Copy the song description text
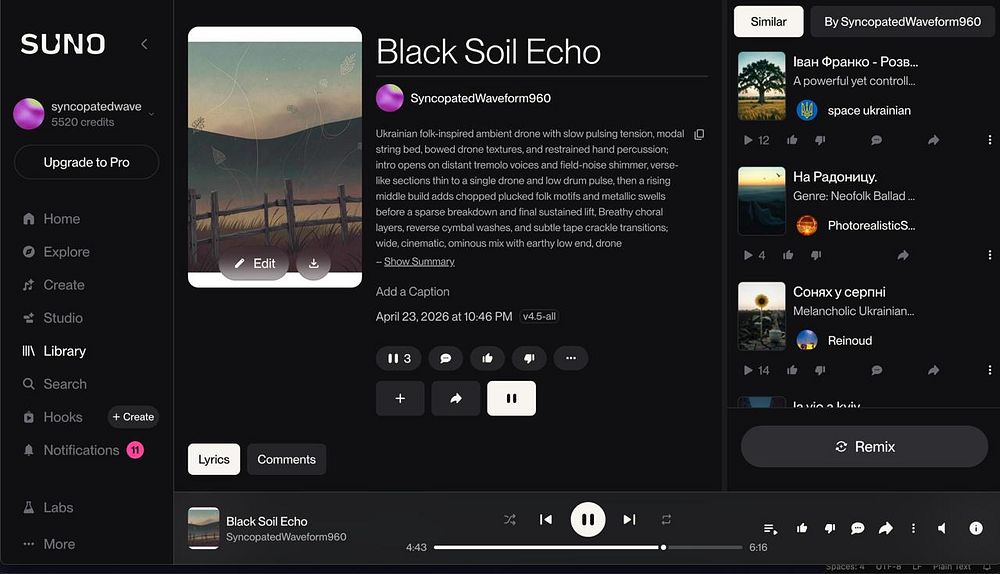Viewport: 1000px width, 574px height. click(x=699, y=135)
